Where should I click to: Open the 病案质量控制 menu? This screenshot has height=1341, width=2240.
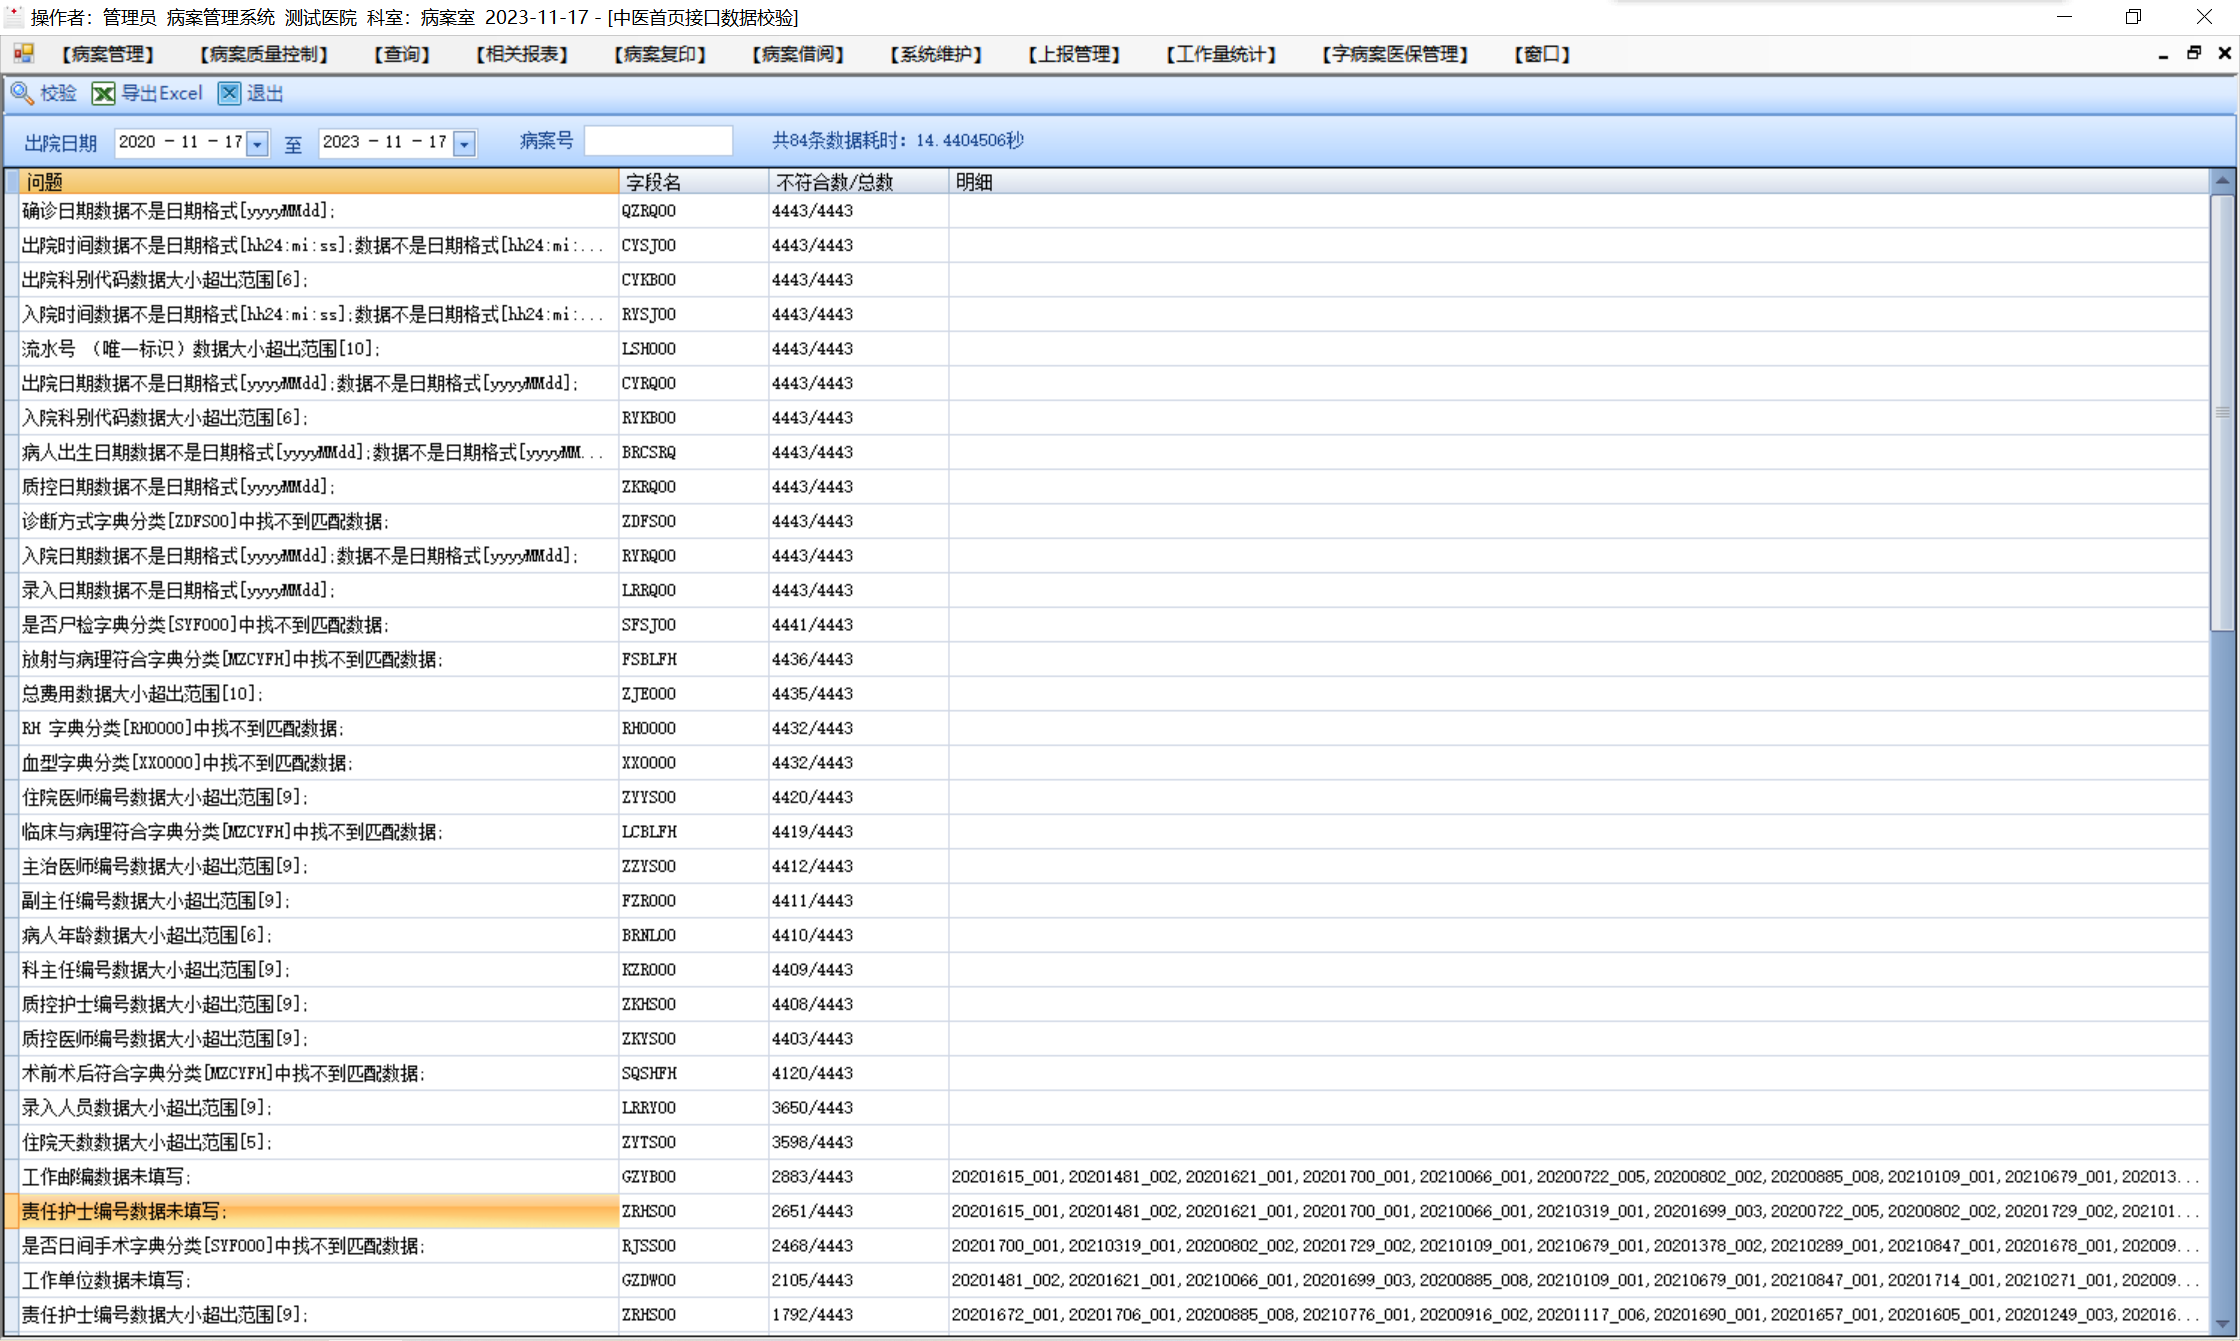click(x=264, y=54)
